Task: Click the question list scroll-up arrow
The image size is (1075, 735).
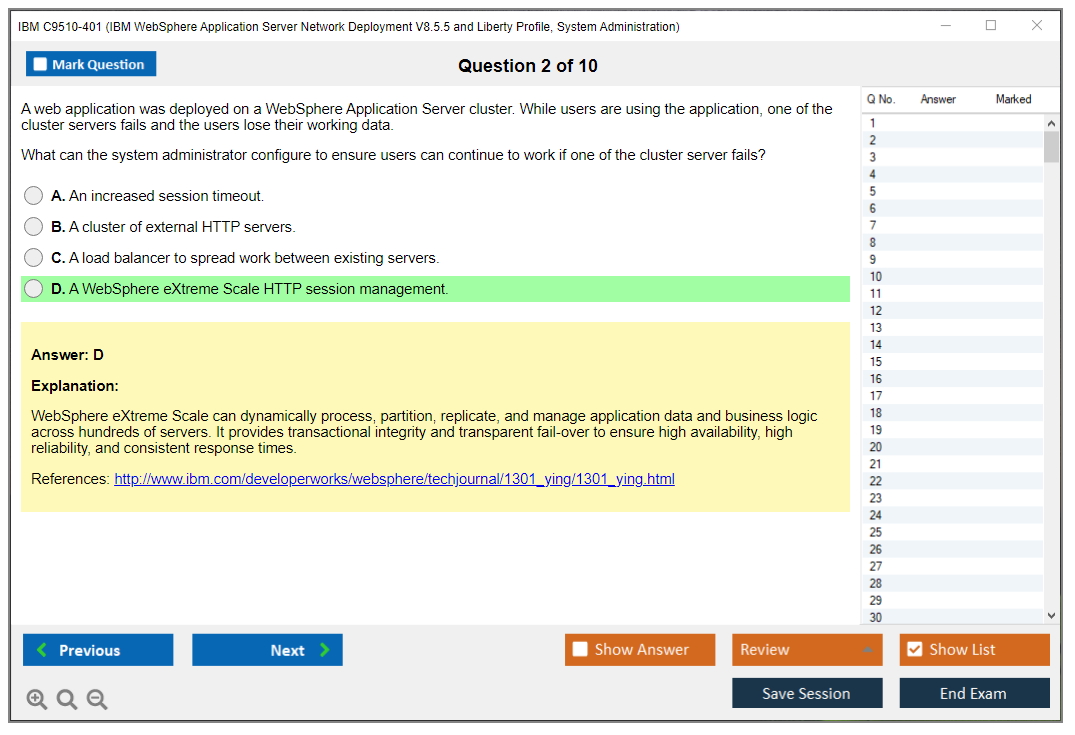Action: pyautogui.click(x=1050, y=123)
